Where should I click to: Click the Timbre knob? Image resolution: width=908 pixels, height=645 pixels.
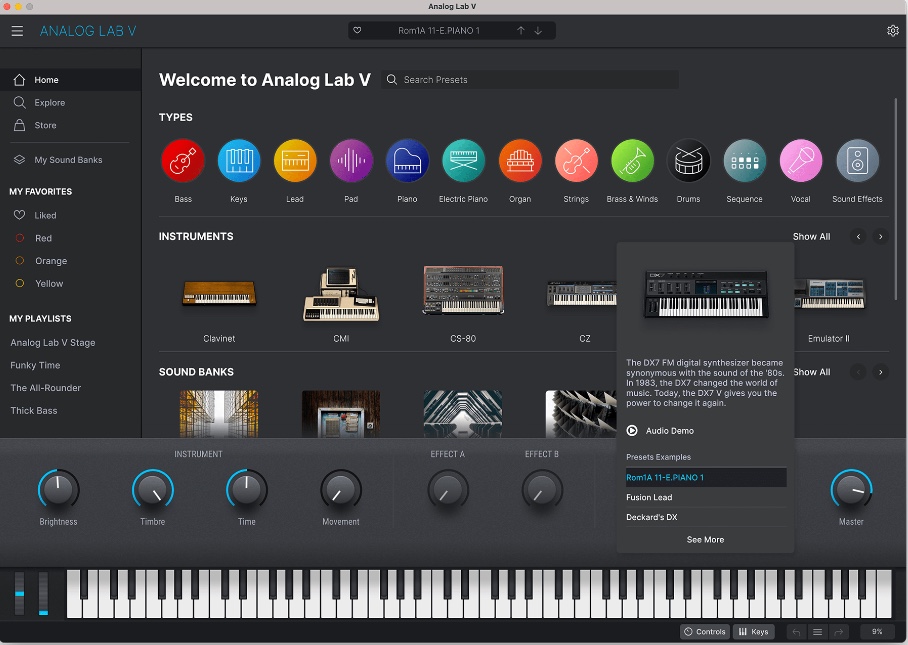tap(153, 489)
